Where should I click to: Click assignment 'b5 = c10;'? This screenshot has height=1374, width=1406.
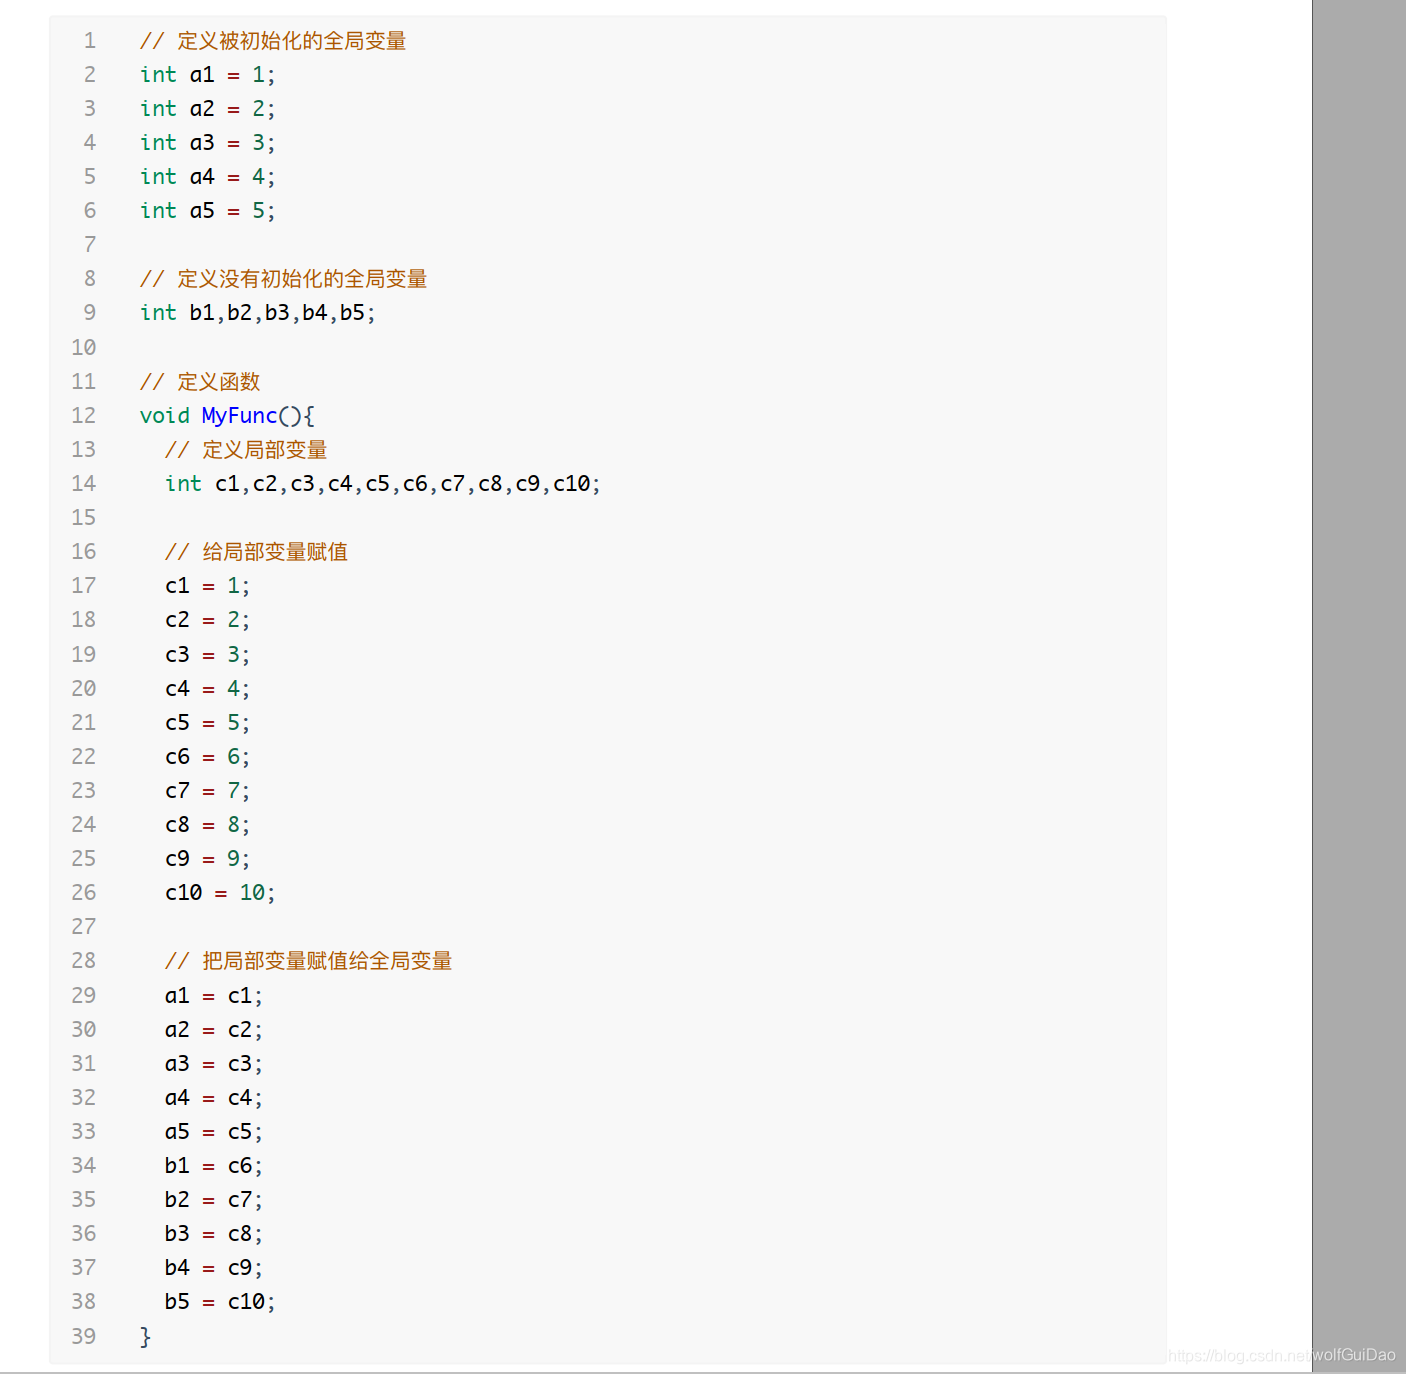click(220, 1302)
